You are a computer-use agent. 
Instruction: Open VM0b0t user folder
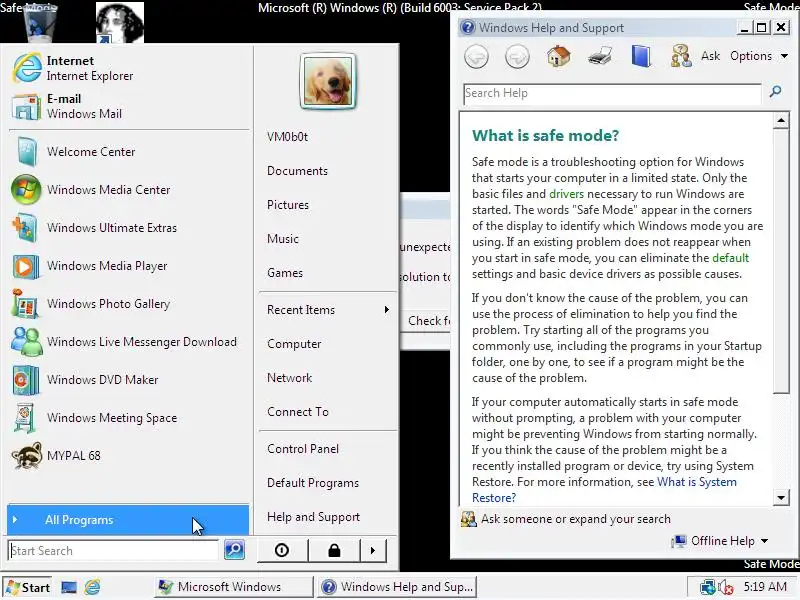point(287,137)
